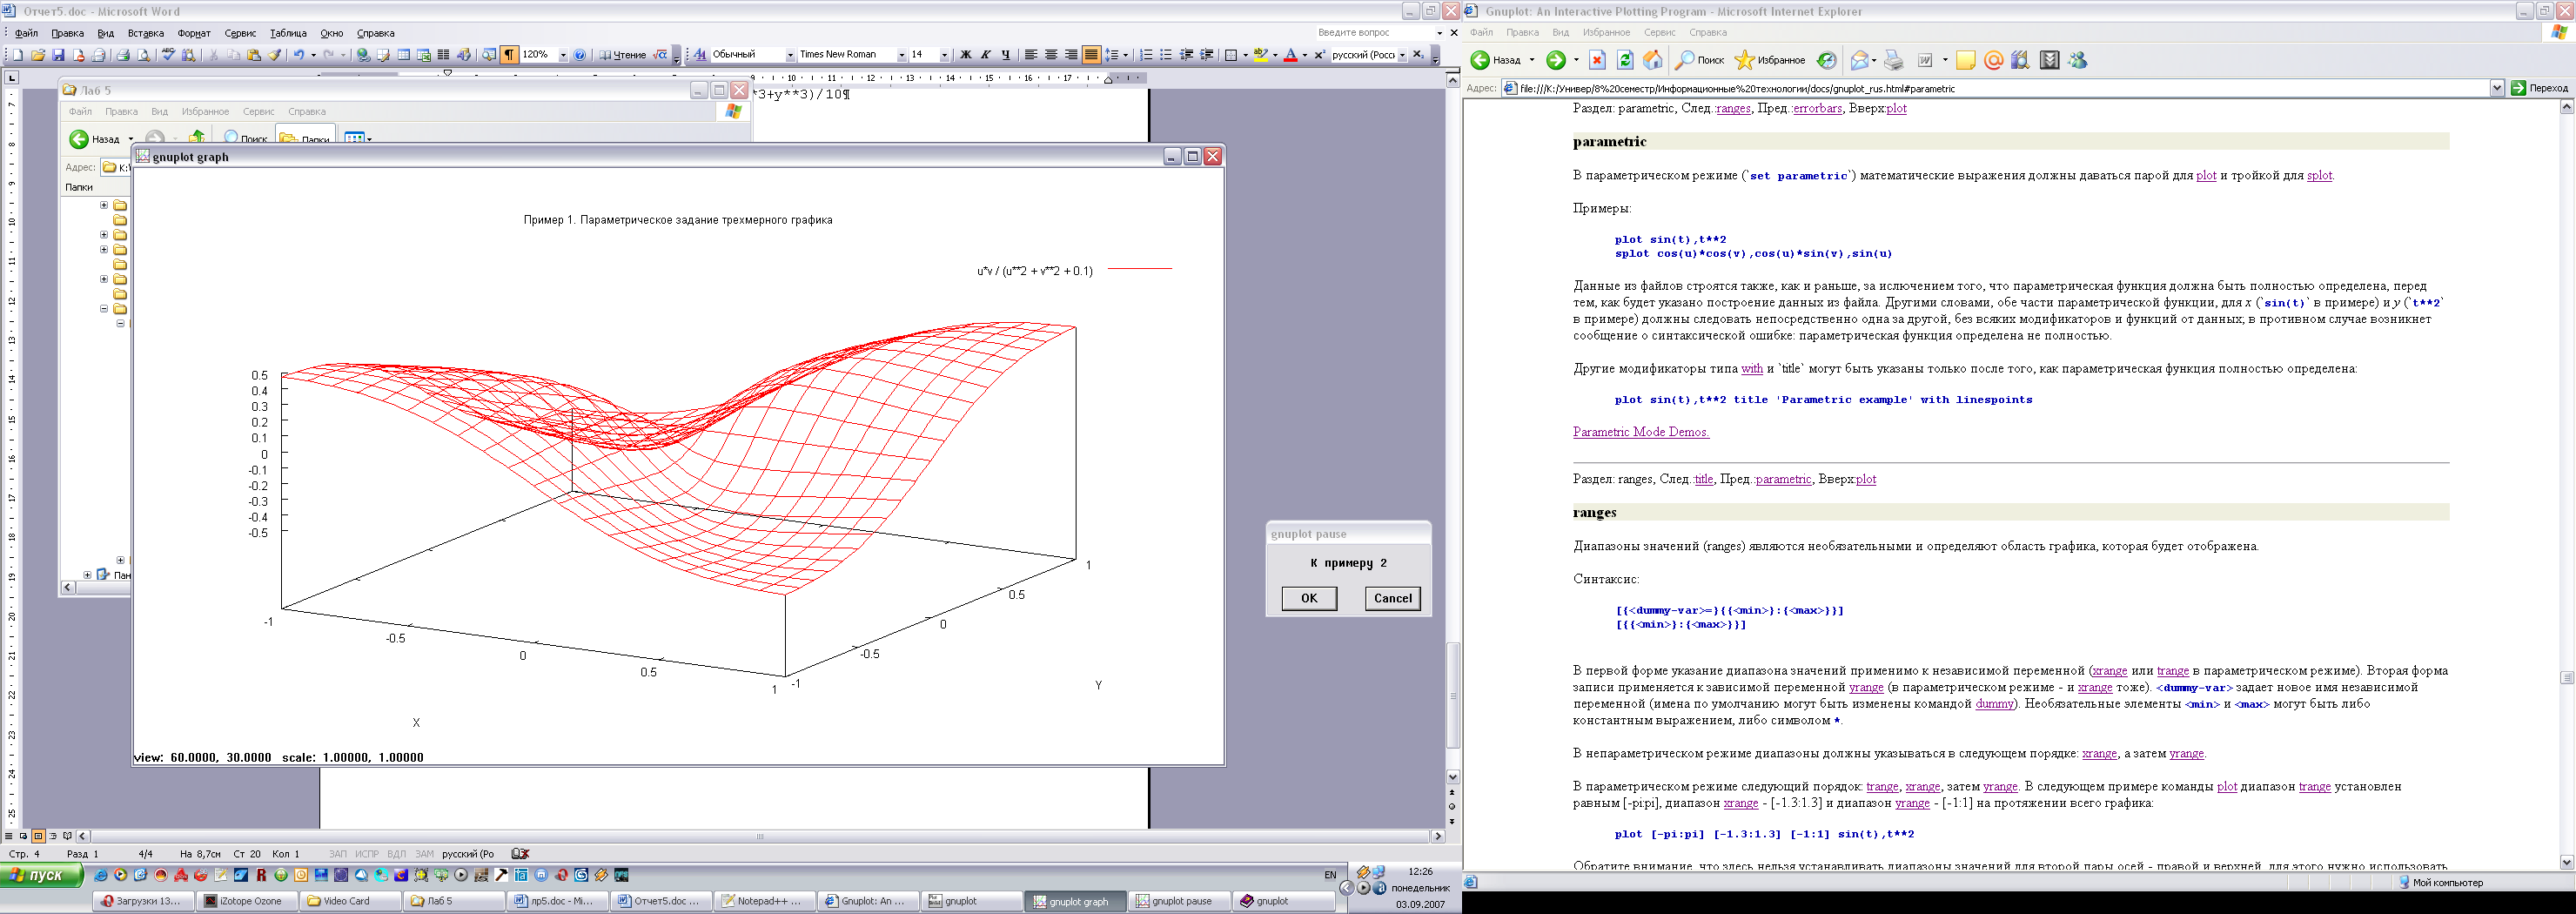Refresh the page in Internet Explorer
Screen dimensions: 2576x914
pos(1625,60)
